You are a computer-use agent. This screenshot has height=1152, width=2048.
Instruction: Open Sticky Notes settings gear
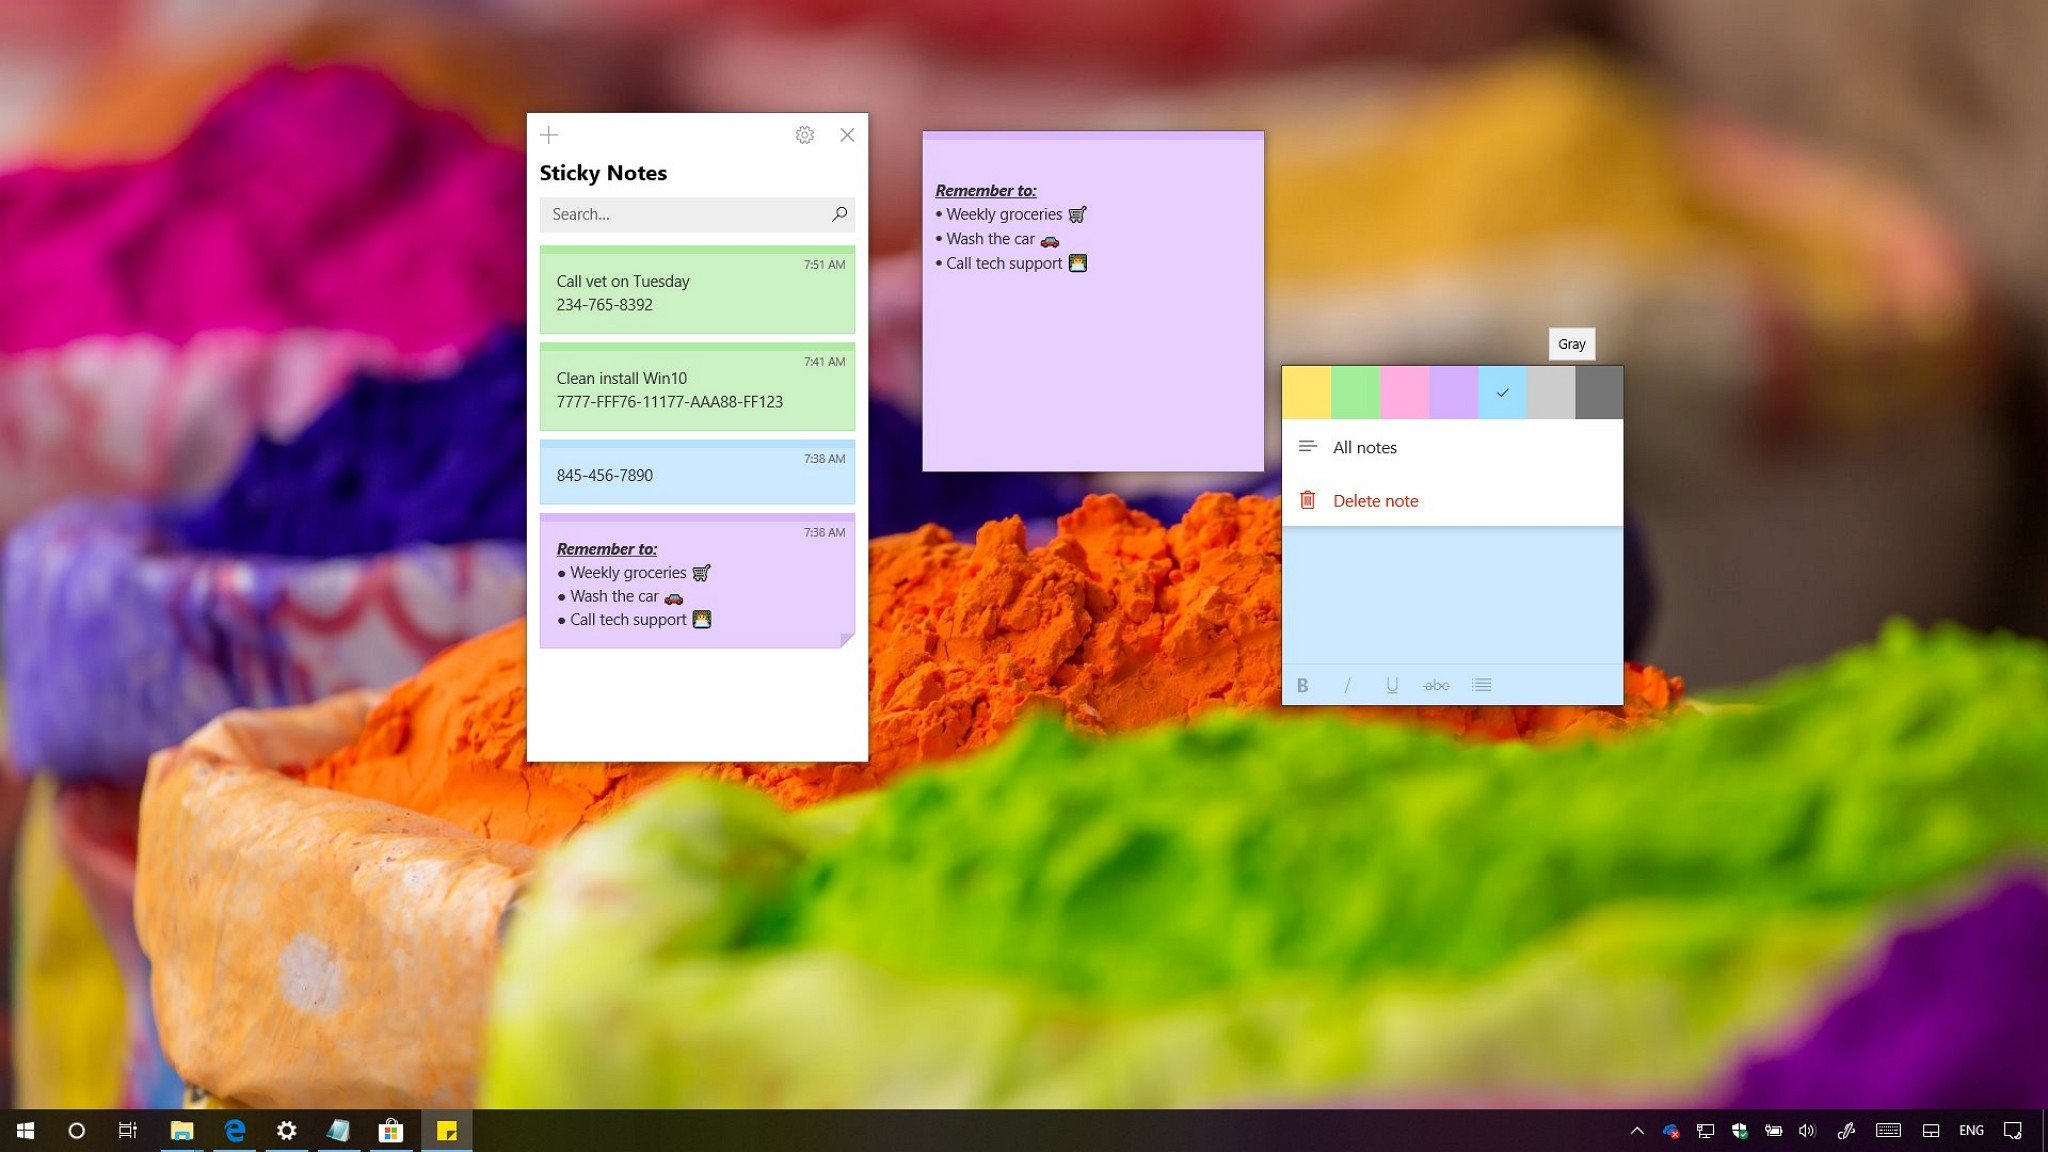802,134
